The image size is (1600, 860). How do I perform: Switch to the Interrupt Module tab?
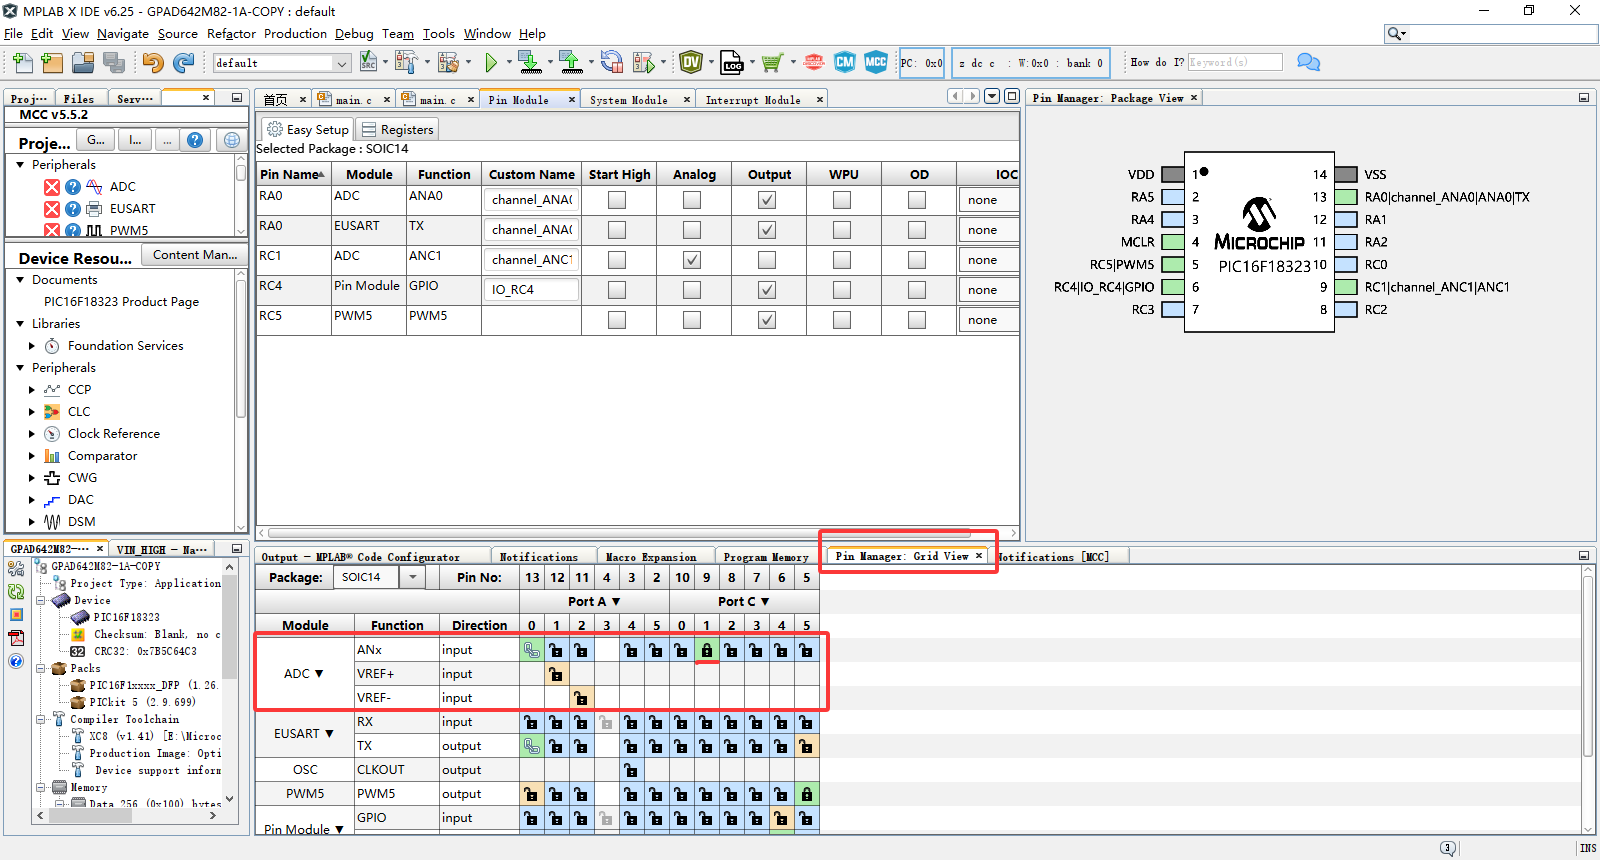[x=753, y=100]
